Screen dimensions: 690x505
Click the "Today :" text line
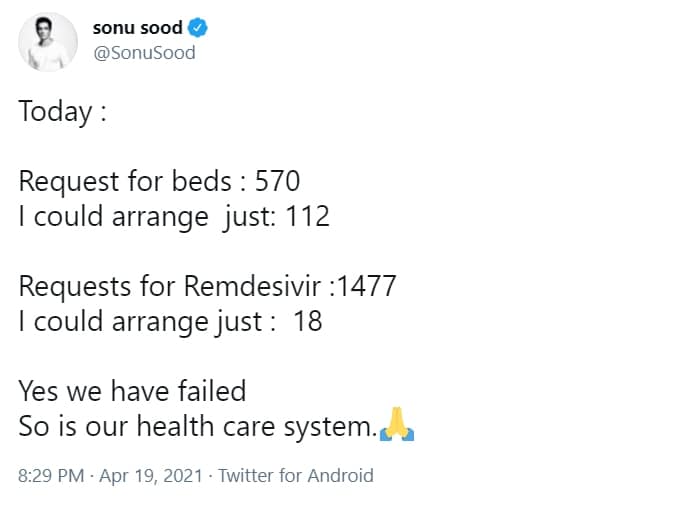click(x=62, y=111)
